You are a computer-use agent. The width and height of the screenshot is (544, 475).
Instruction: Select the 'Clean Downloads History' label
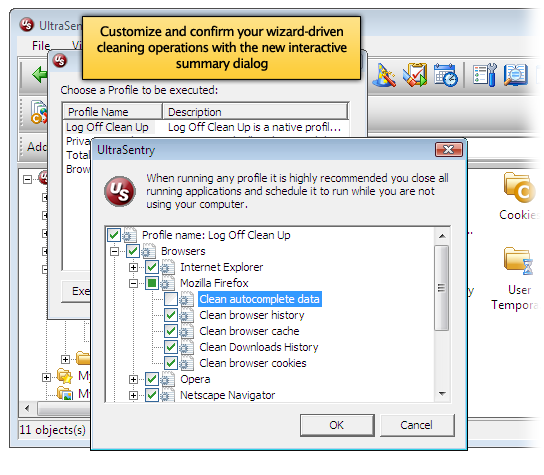click(259, 347)
